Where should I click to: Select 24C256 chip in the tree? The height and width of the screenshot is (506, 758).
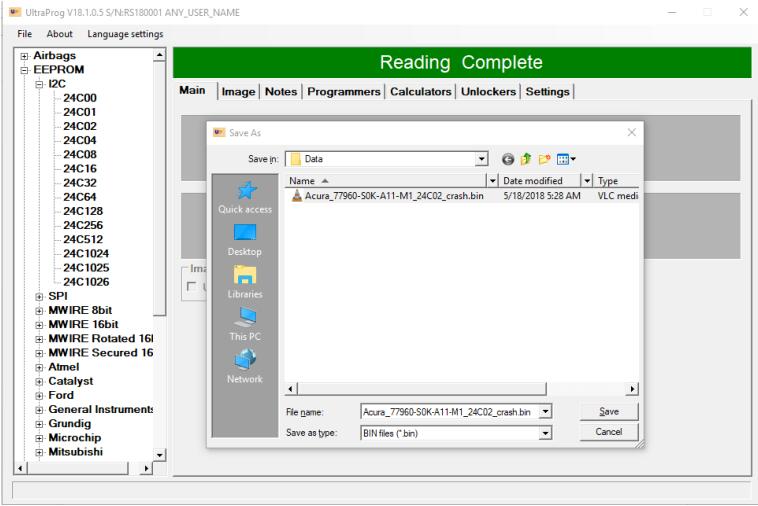(83, 225)
